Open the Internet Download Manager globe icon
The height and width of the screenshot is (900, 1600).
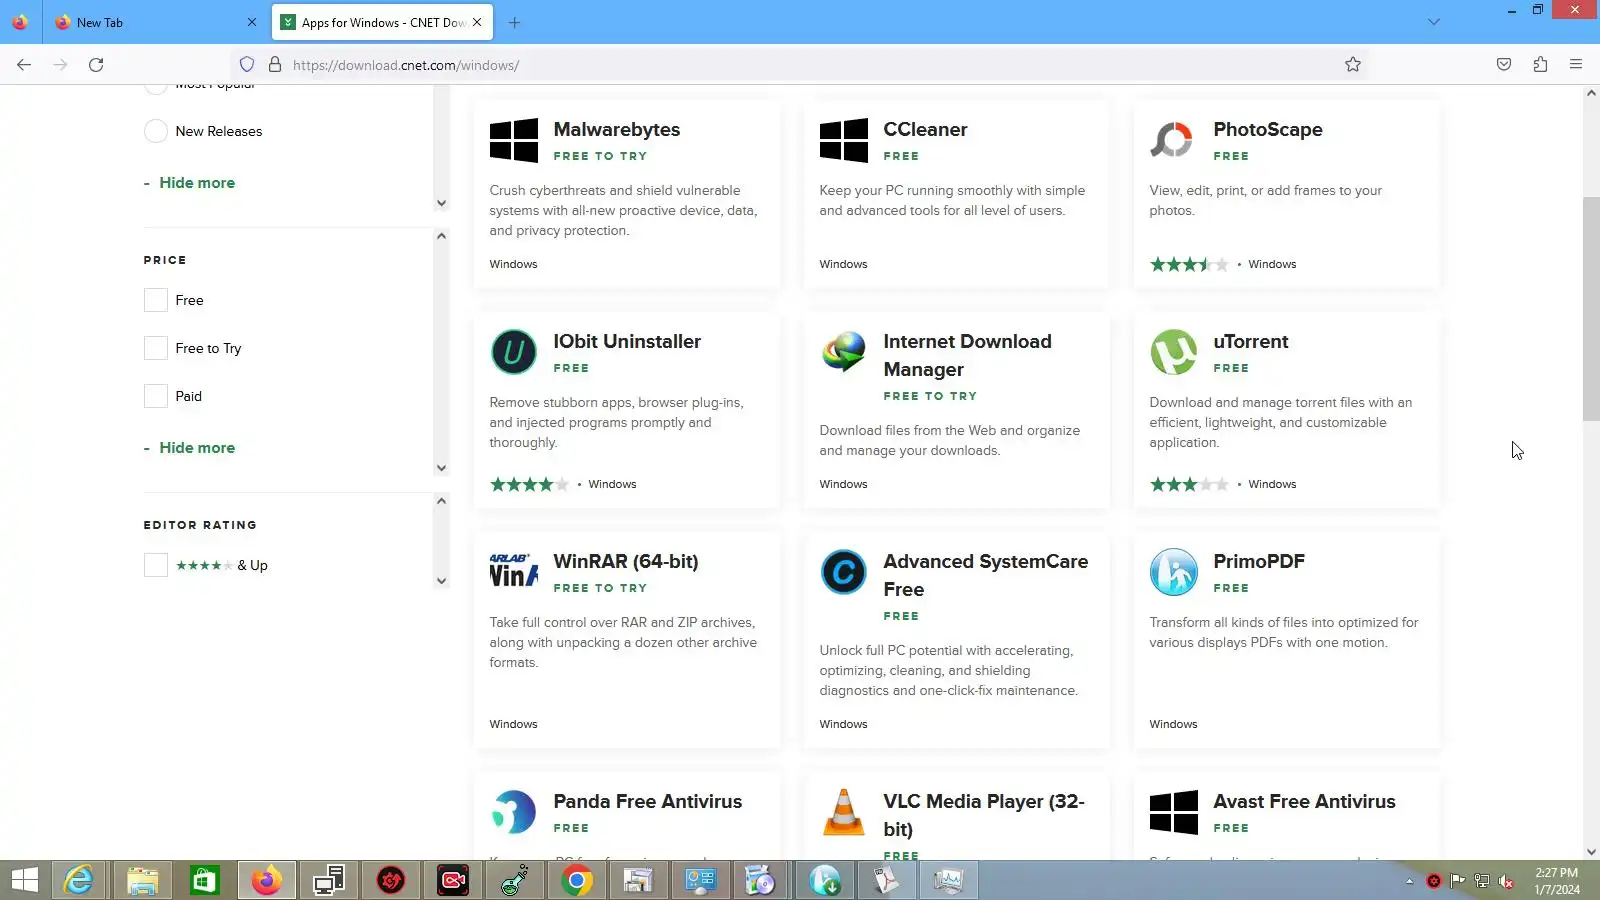click(844, 352)
